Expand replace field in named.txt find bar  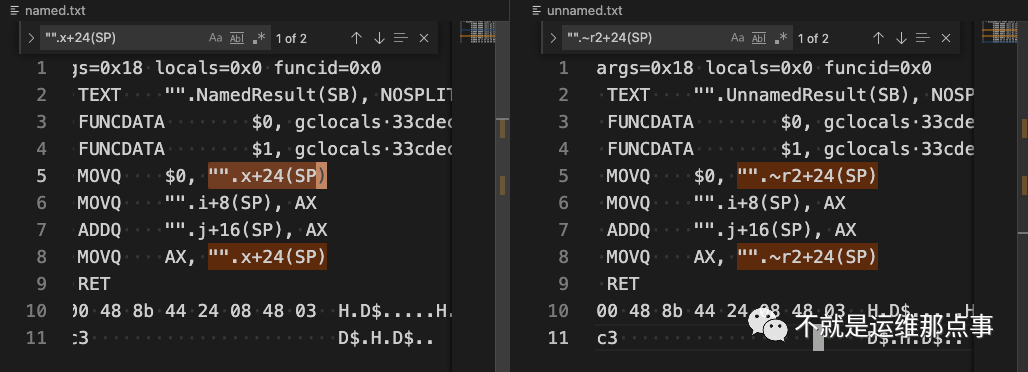pos(31,38)
